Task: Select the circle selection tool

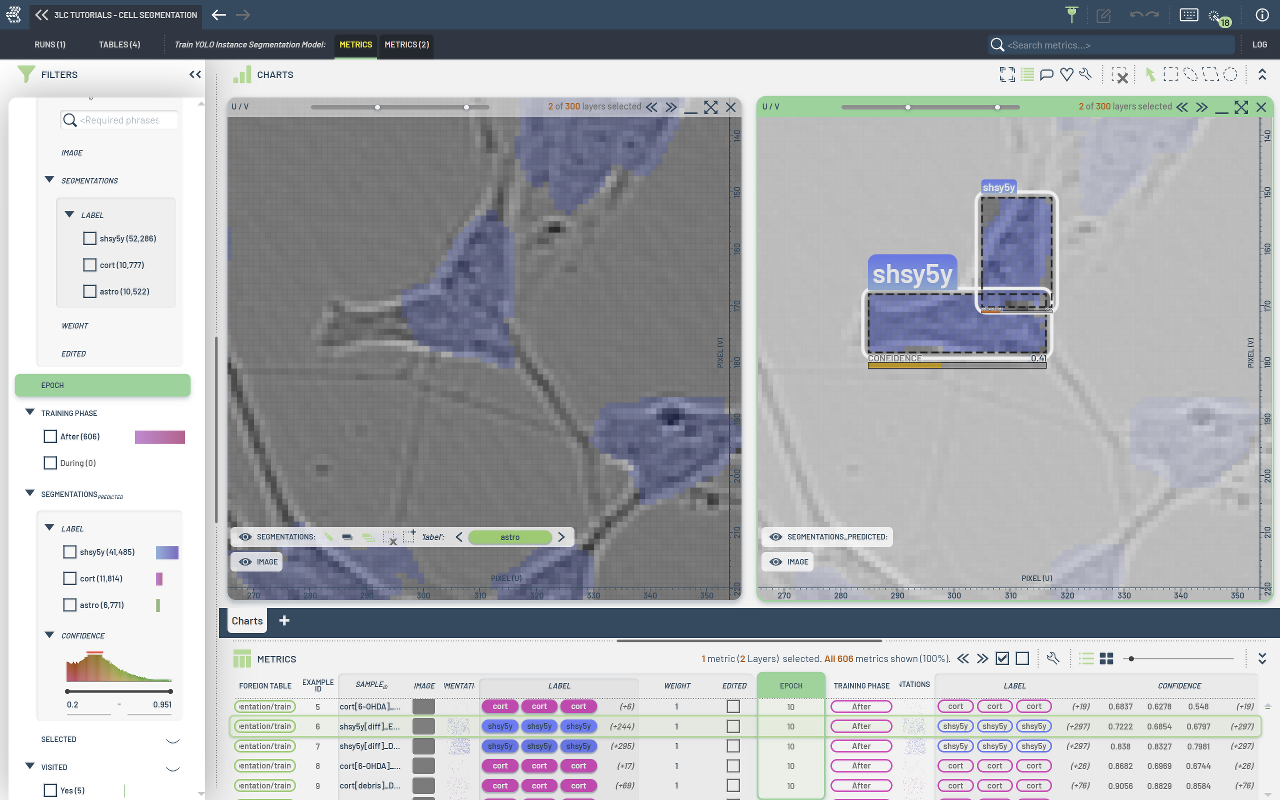Action: tap(1231, 75)
